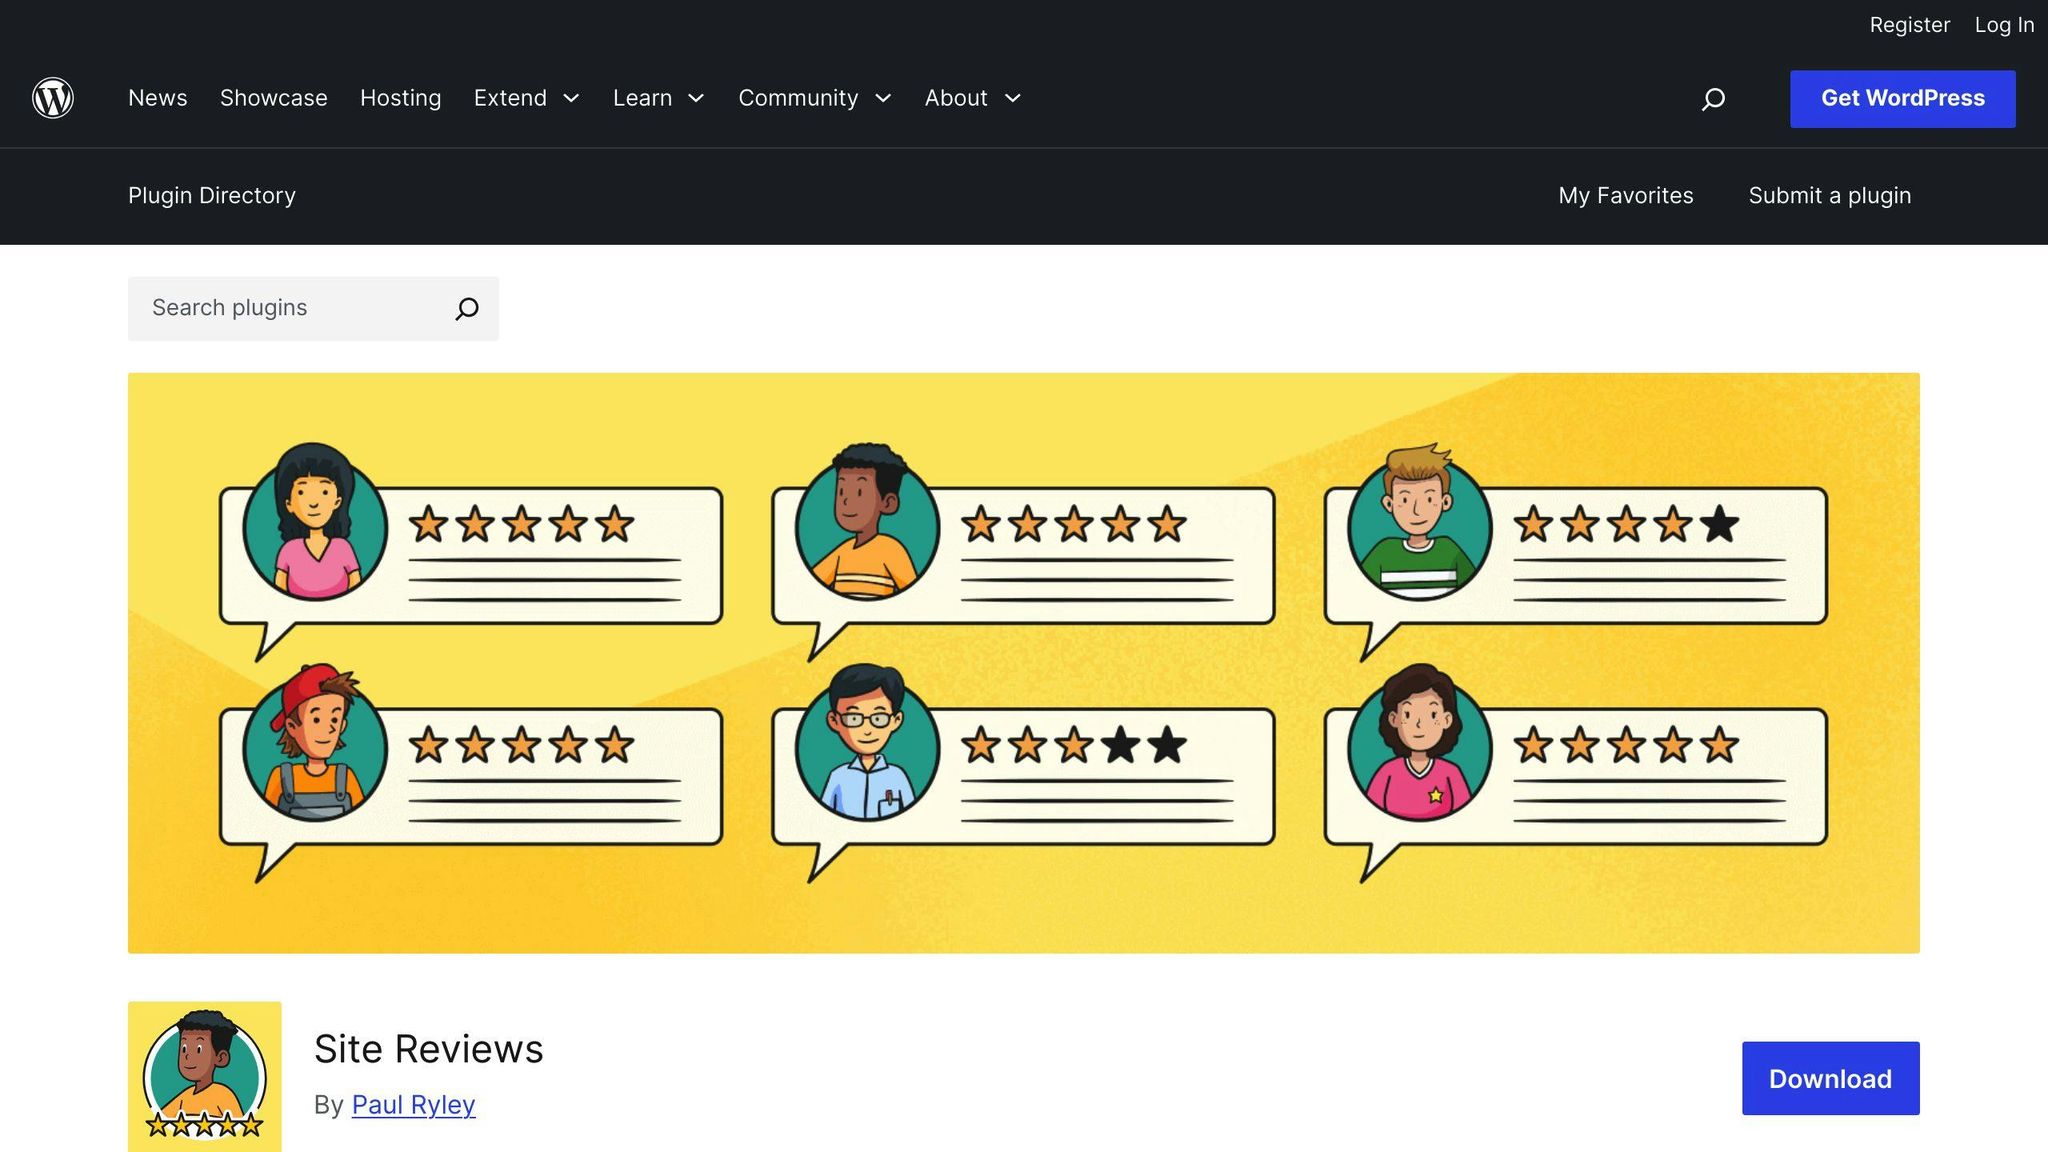
Task: Click the Site Reviews banner image
Action: click(x=1024, y=663)
